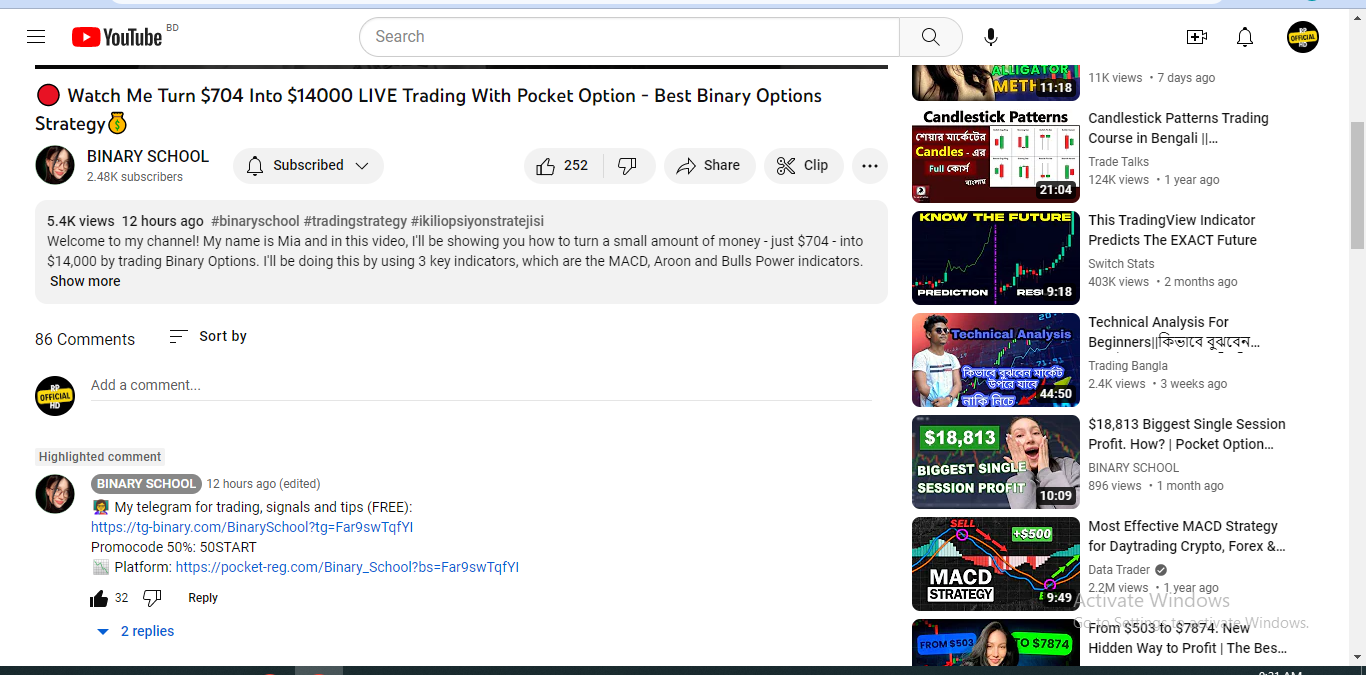Open Switch Stats channel name
The width and height of the screenshot is (1366, 675).
pos(1121,264)
